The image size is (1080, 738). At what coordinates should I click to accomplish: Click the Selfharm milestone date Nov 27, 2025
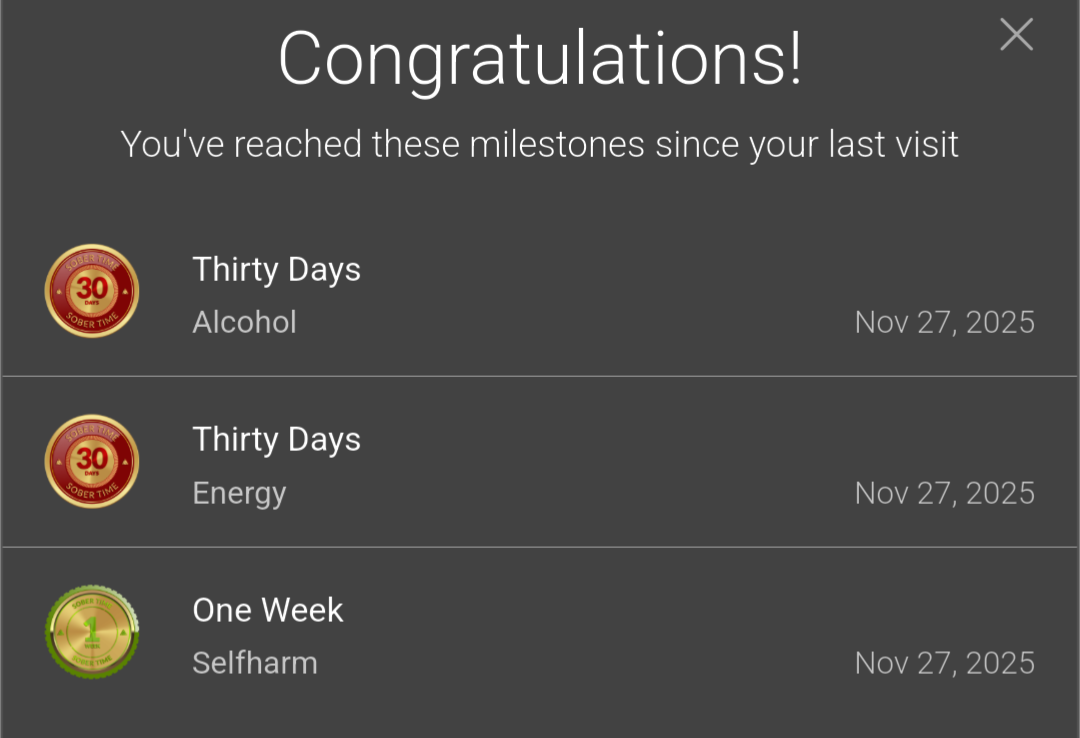point(944,664)
